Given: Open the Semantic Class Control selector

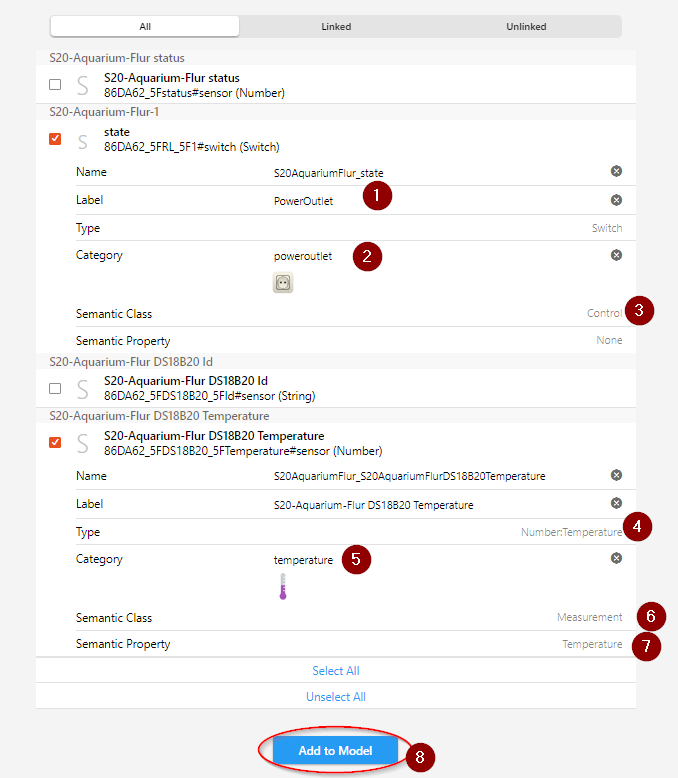Looking at the screenshot, I should (603, 313).
